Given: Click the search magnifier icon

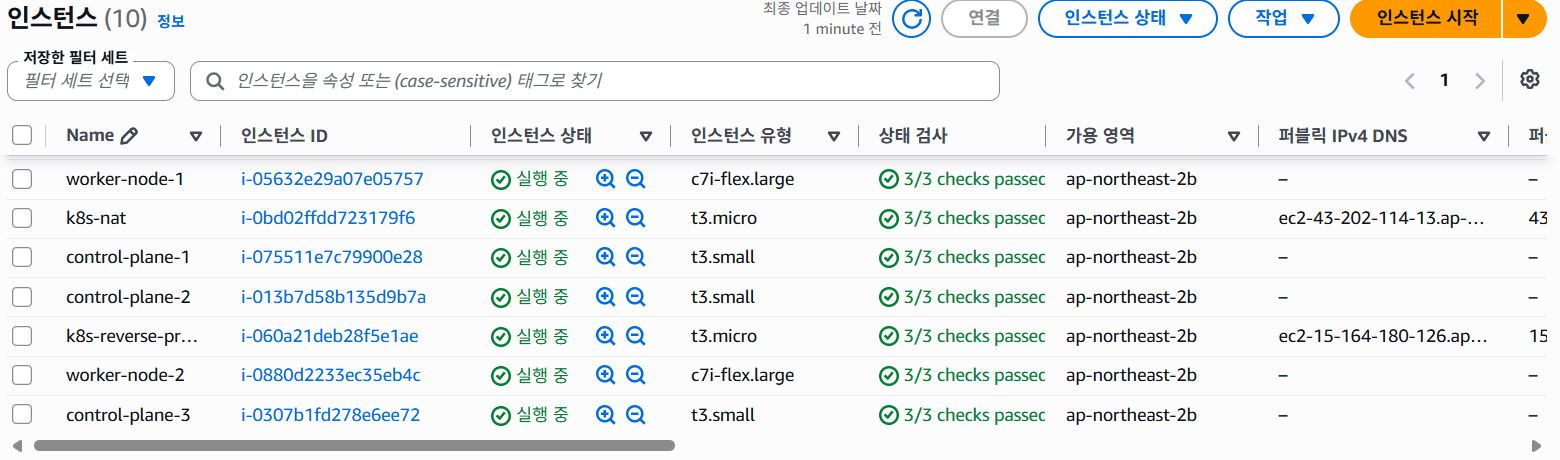Looking at the screenshot, I should click(214, 81).
